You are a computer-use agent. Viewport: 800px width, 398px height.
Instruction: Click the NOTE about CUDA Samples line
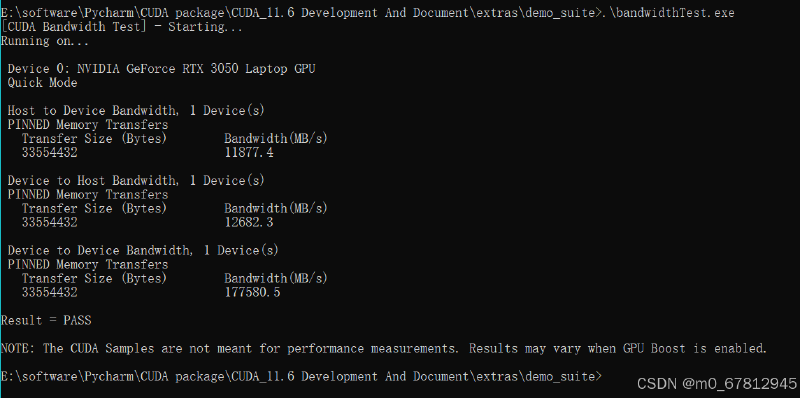click(384, 349)
